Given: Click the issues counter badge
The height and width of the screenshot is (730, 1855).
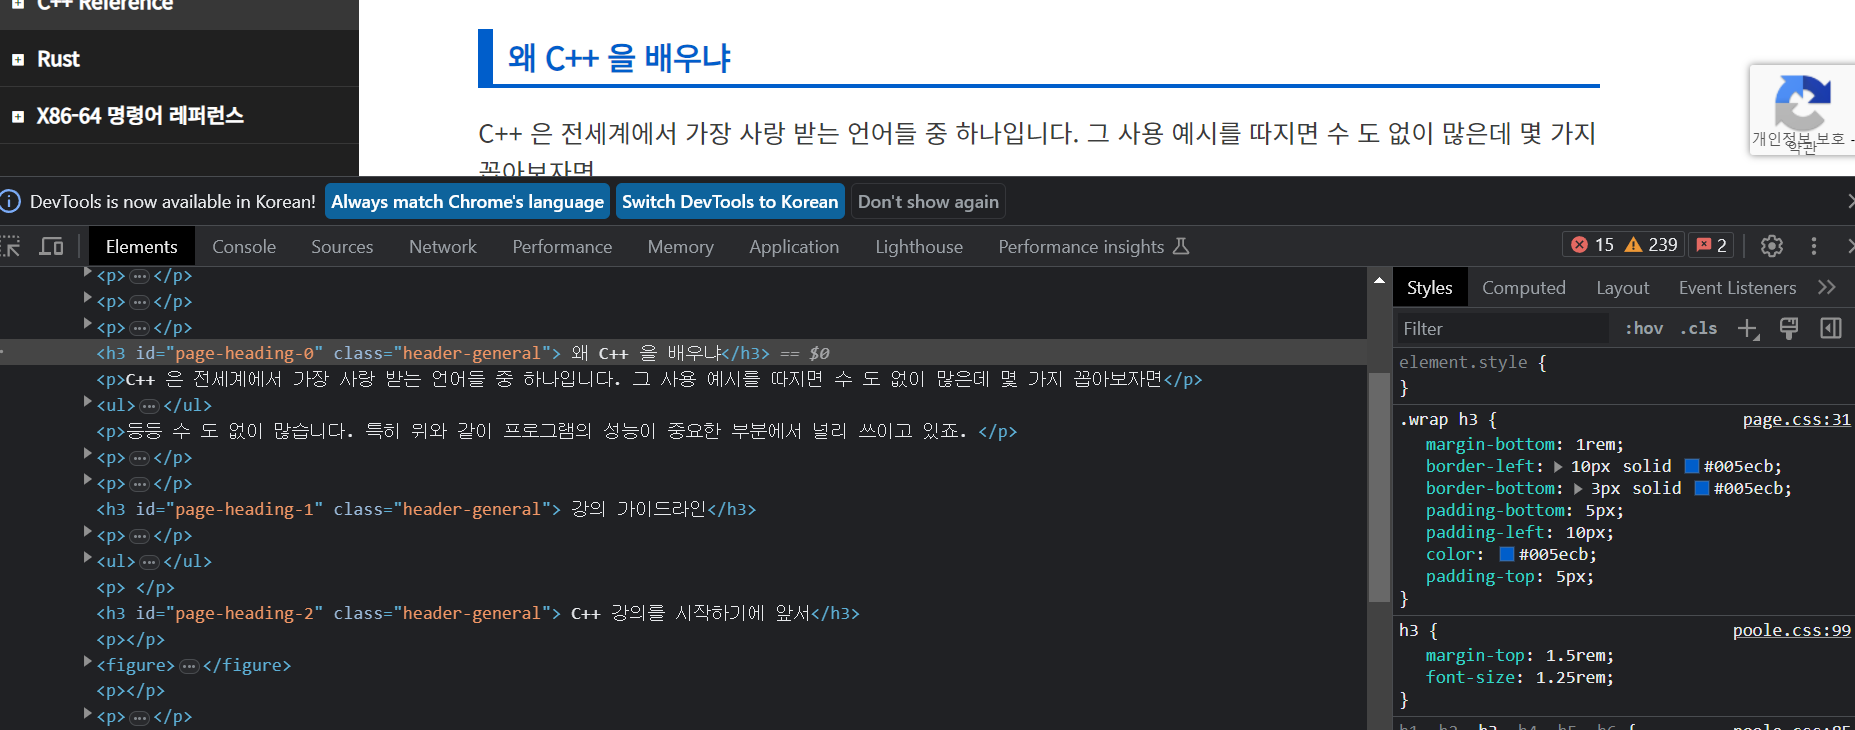Looking at the screenshot, I should click(1712, 245).
